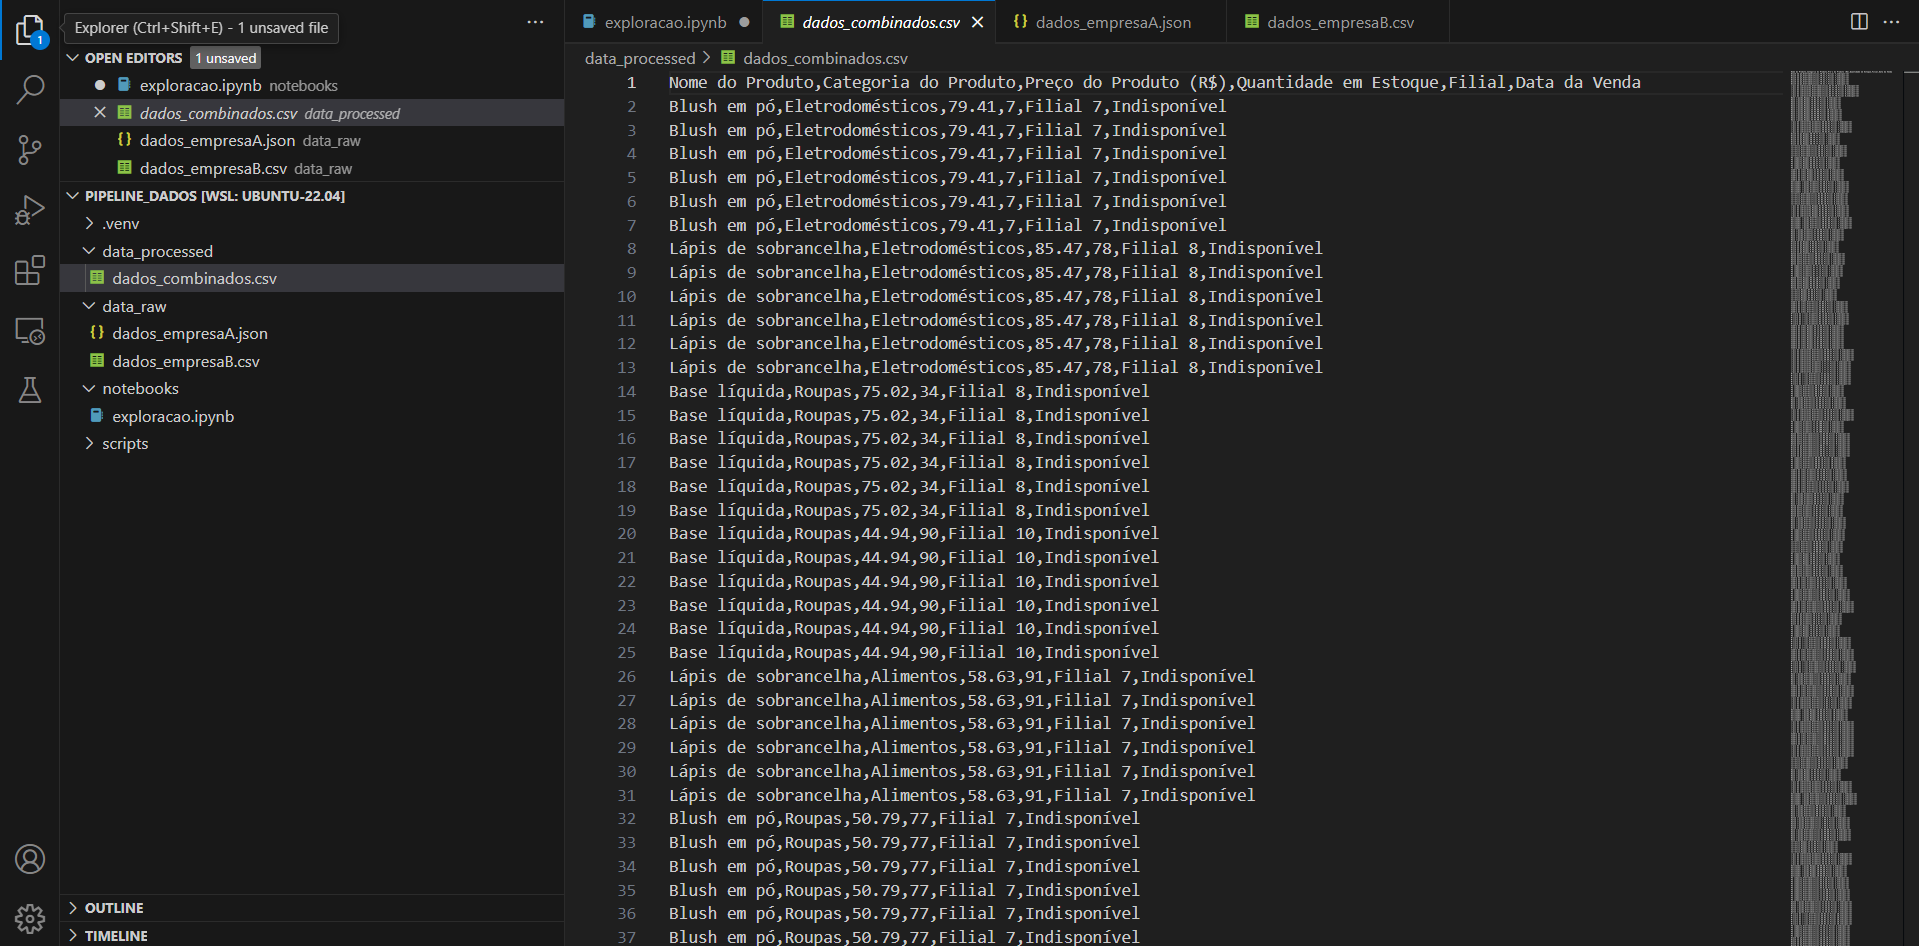Screen dimensions: 1919x946
Task: Close the dados_combinados.csv tab
Action: (978, 22)
